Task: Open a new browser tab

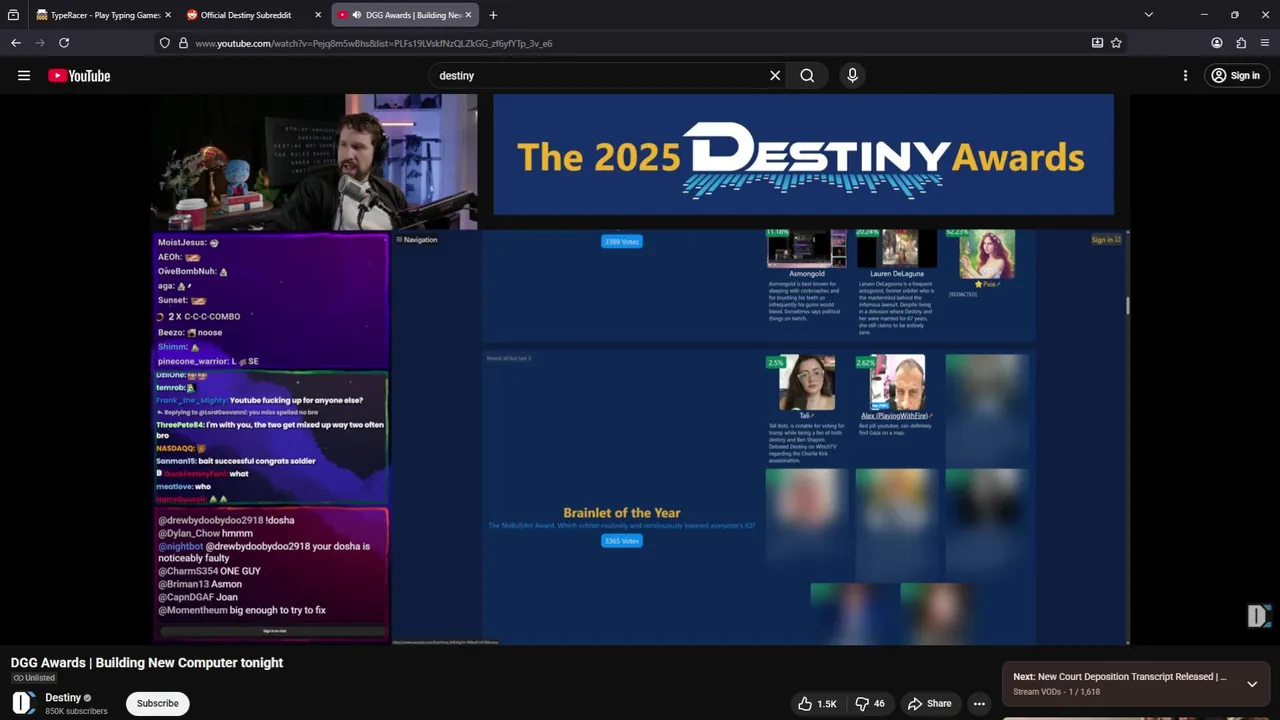Action: click(493, 15)
